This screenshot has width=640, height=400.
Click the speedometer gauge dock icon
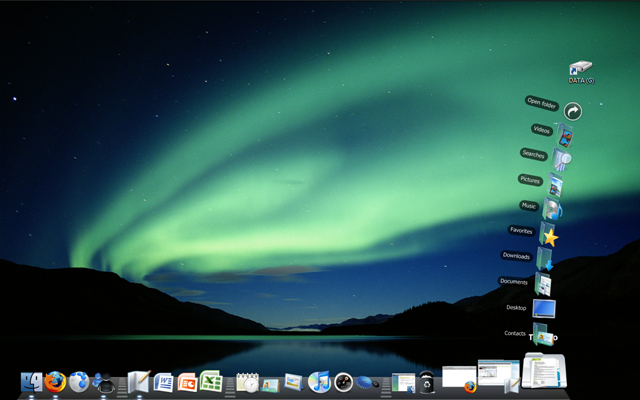click(x=343, y=383)
